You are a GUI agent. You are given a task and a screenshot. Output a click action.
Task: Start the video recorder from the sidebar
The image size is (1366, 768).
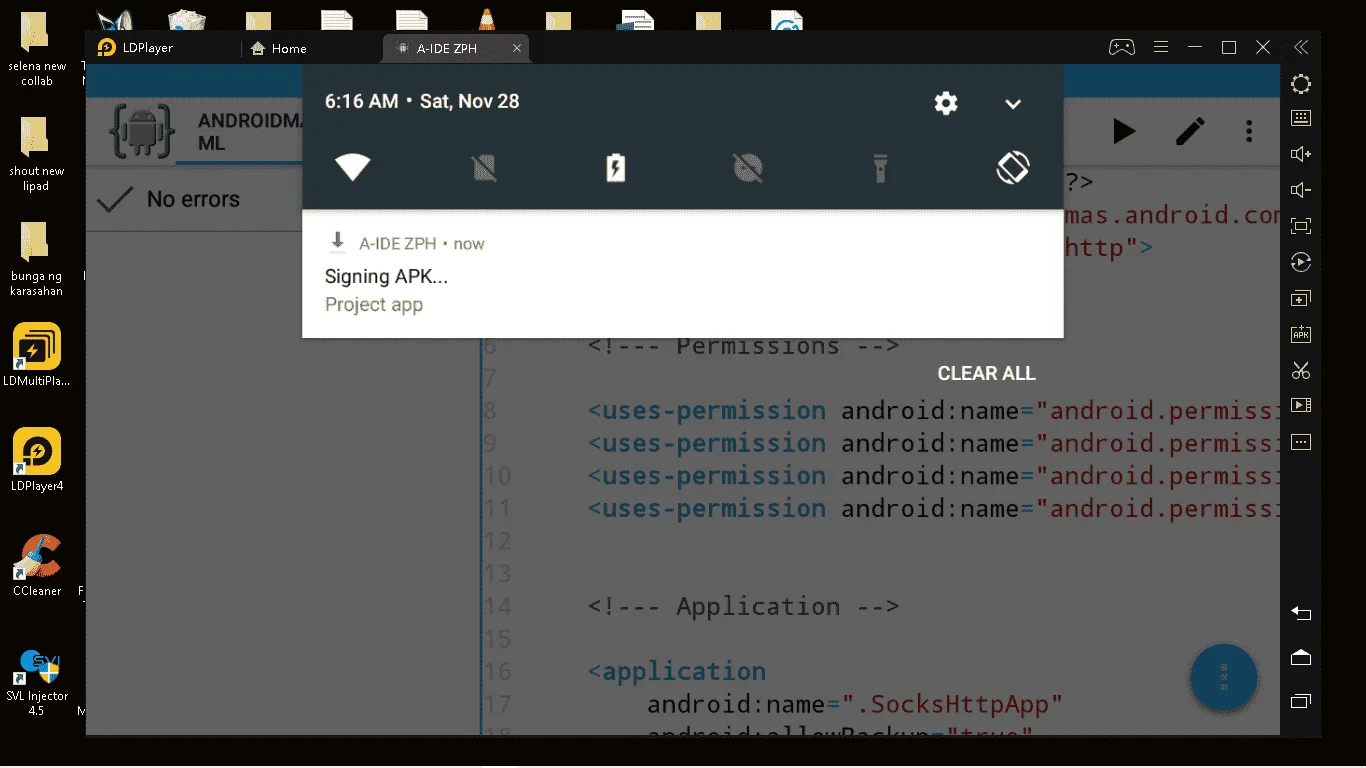[x=1301, y=405]
